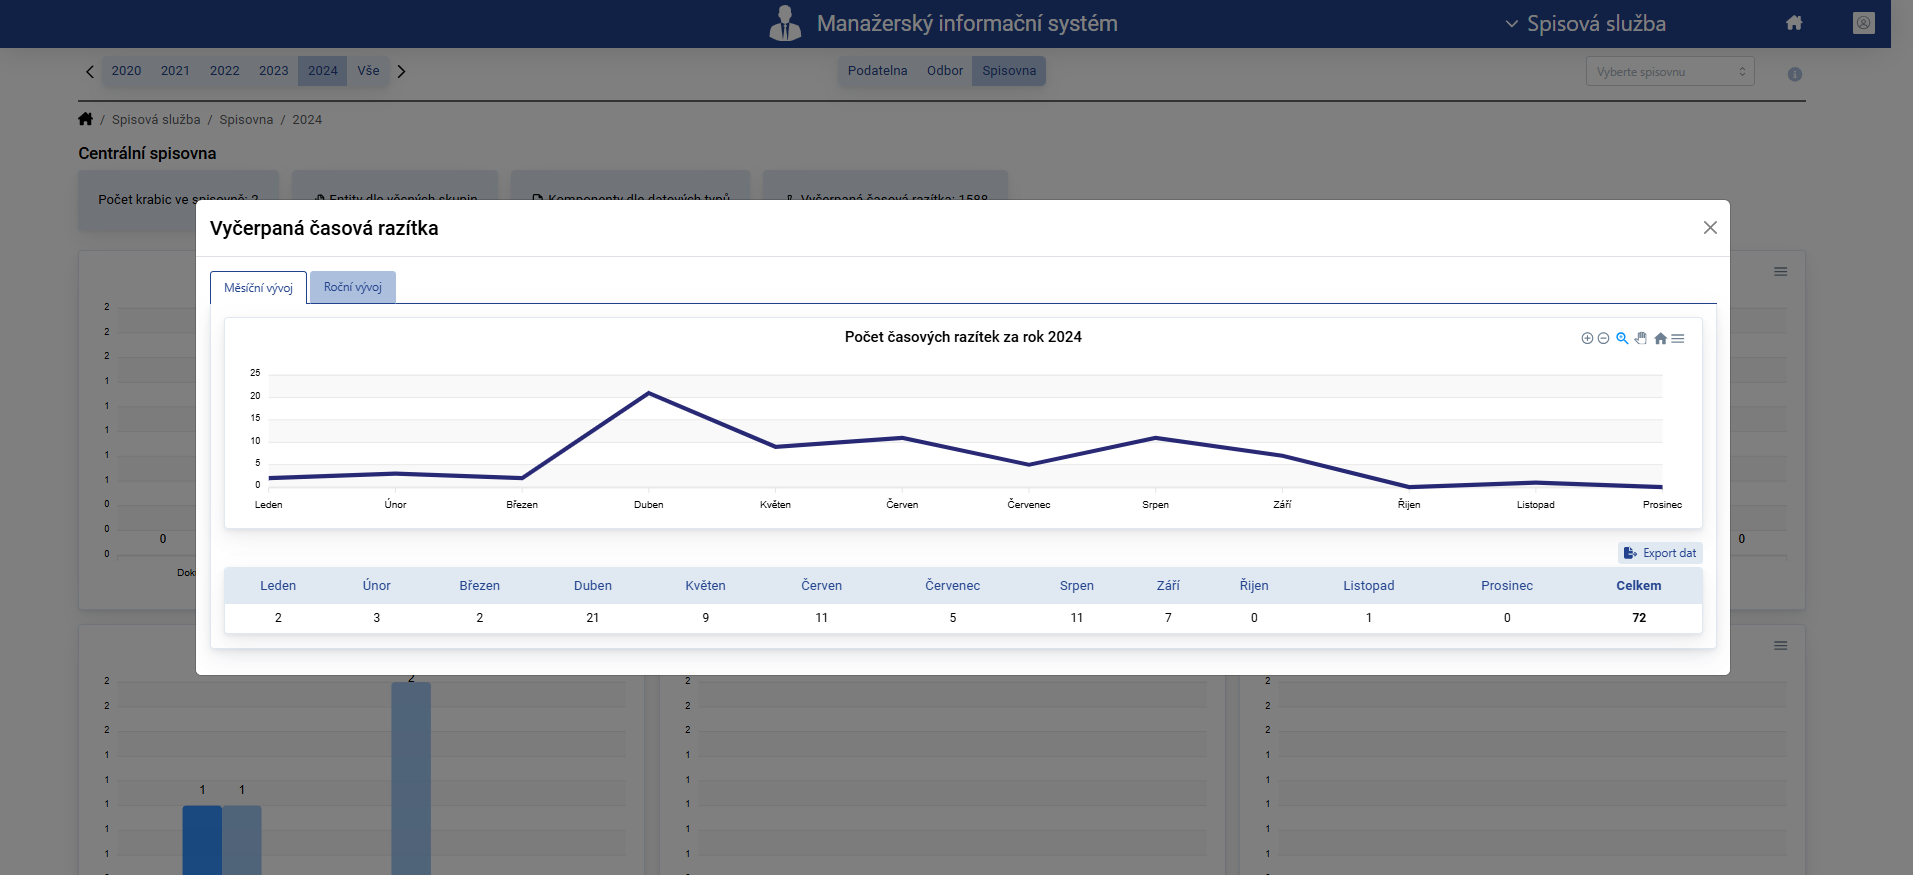This screenshot has width=1913, height=875.
Task: Enable the panning hand tool
Action: tap(1641, 338)
